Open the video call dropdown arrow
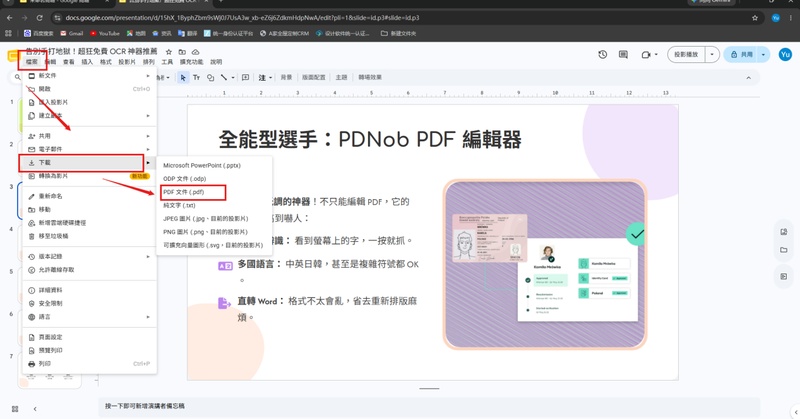Image resolution: width=800 pixels, height=419 pixels. [x=656, y=55]
